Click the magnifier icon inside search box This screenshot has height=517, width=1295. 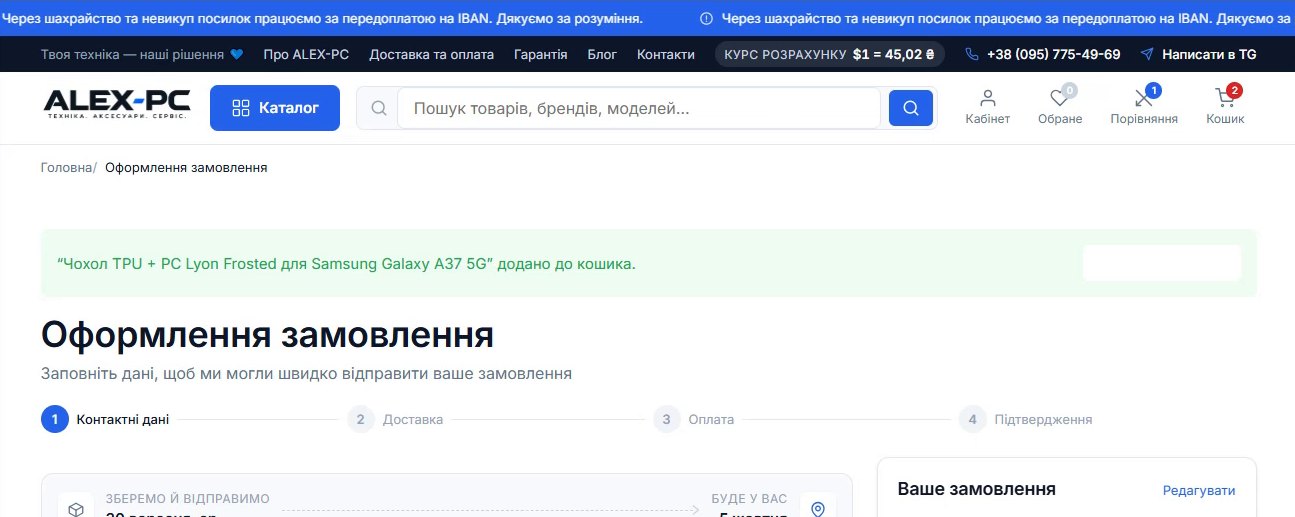[x=379, y=108]
